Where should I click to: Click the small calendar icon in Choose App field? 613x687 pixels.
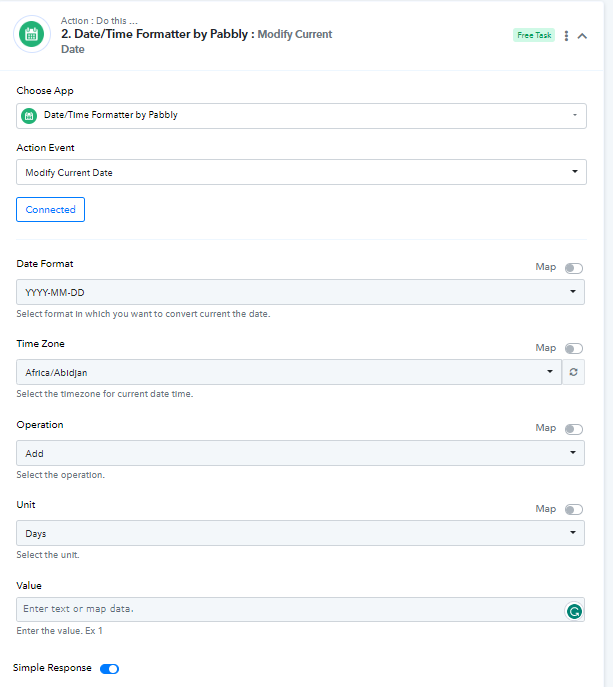coord(29,116)
